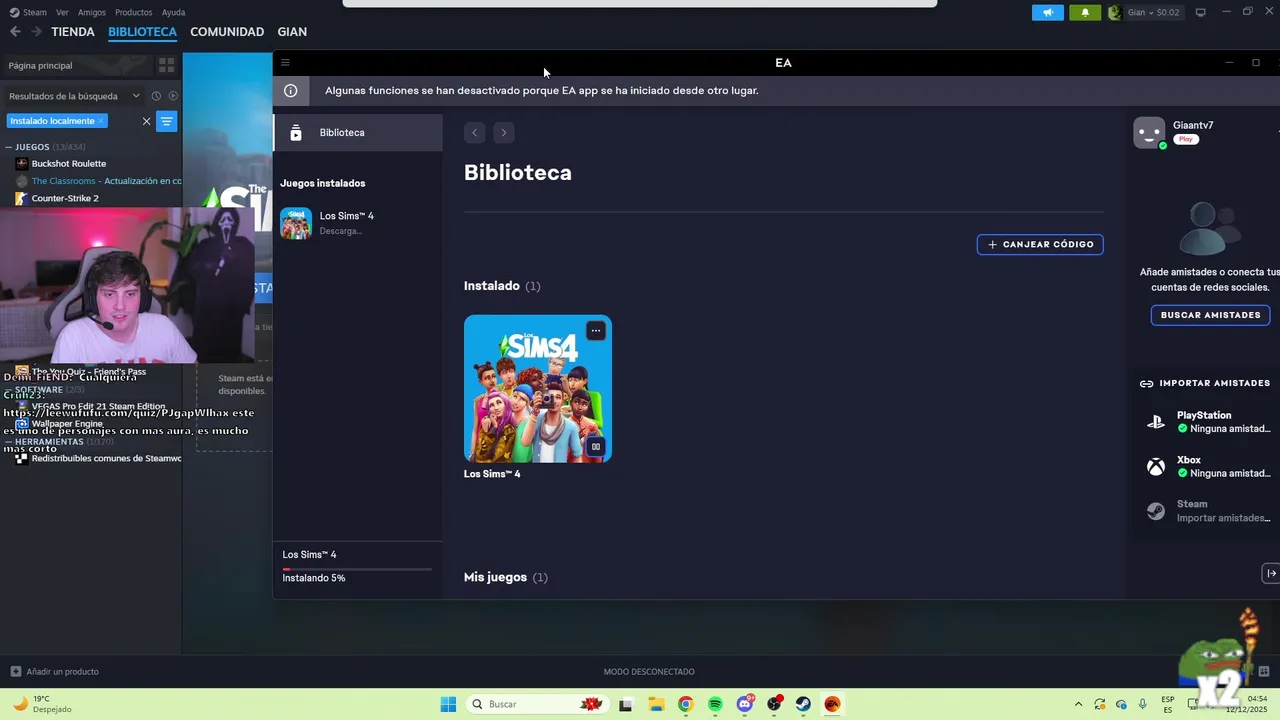Click the Windows taskbar Buscar field
Viewport: 1280px width, 720px height.
click(x=538, y=704)
